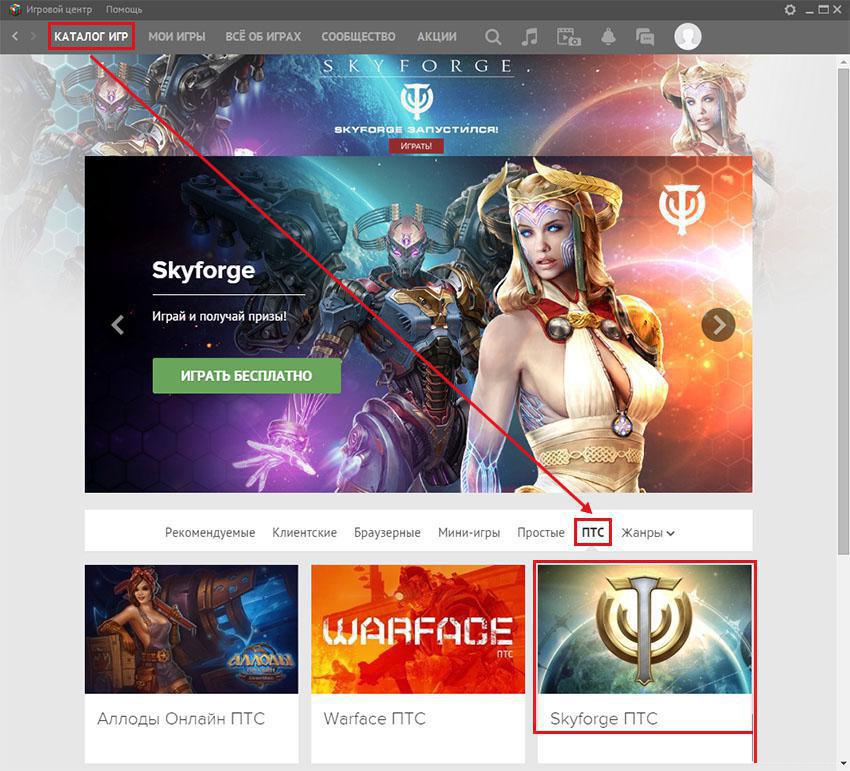Switch to Каталог игр section

pos(91,36)
